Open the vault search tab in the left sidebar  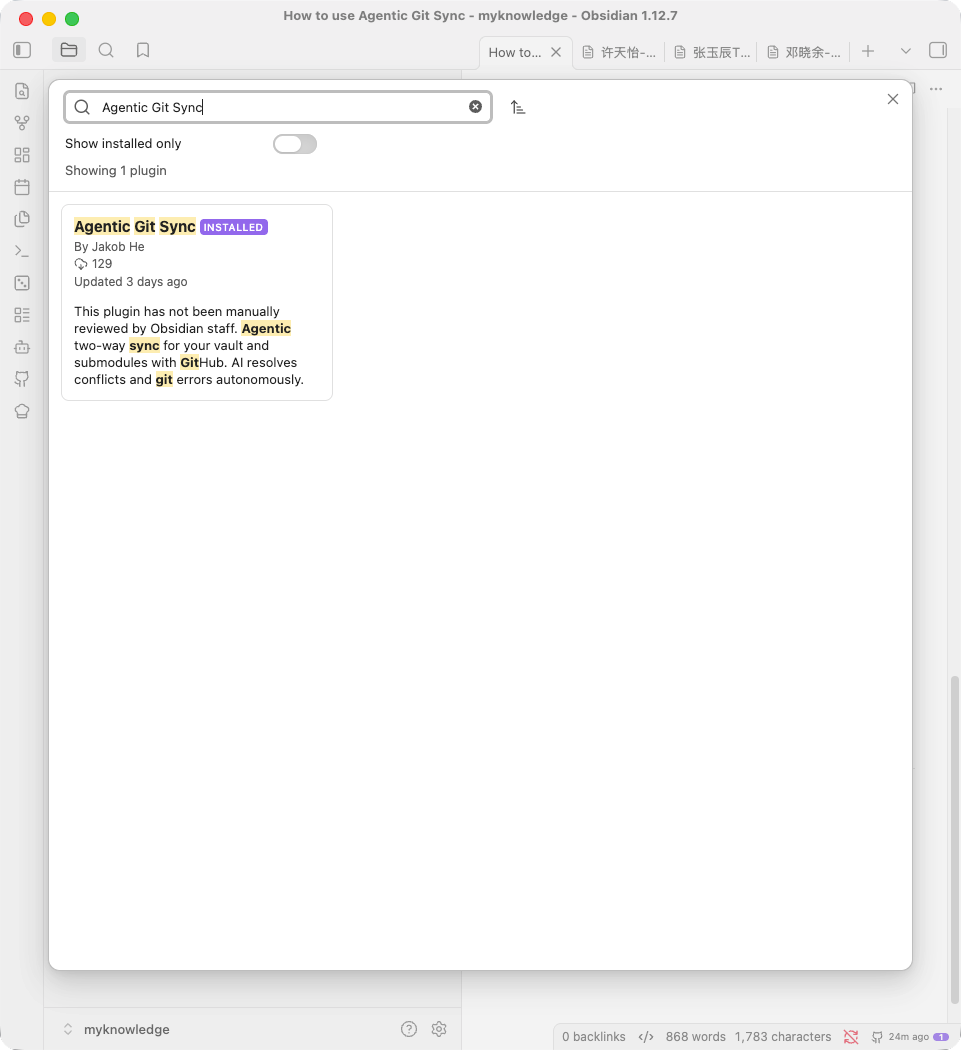pyautogui.click(x=106, y=50)
